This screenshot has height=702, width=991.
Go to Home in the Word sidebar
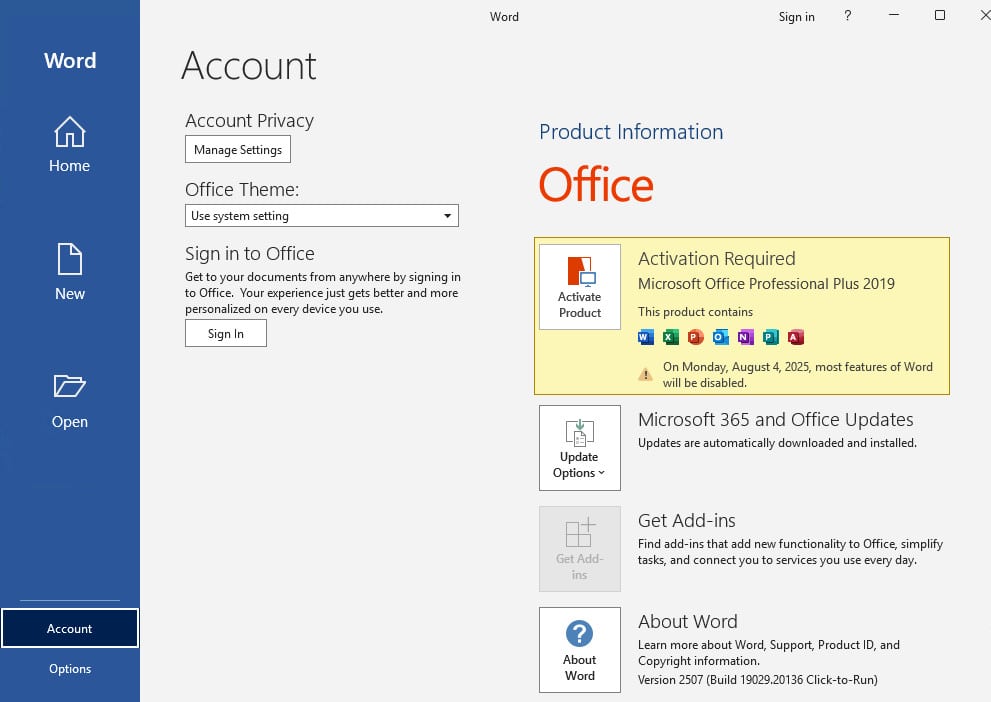[x=70, y=144]
